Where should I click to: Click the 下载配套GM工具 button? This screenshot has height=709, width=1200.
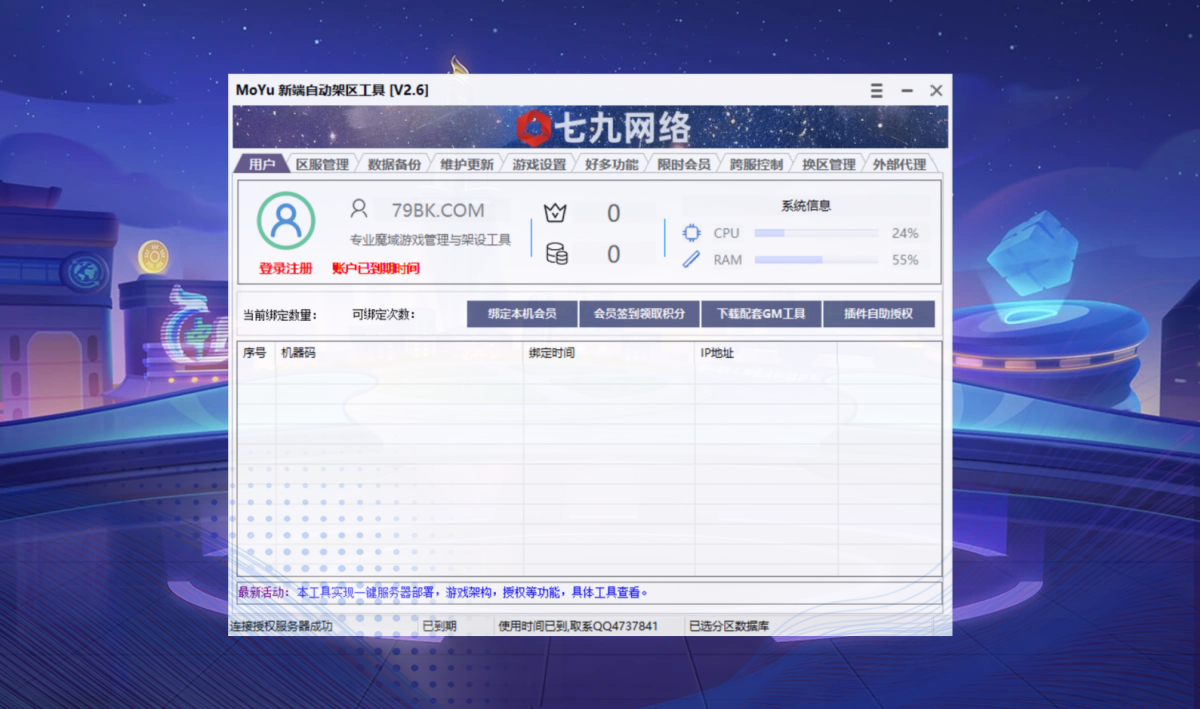(762, 313)
